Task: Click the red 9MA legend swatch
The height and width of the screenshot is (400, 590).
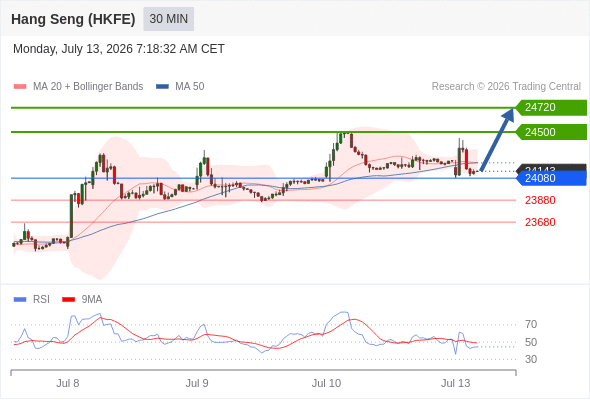Action: (x=68, y=300)
